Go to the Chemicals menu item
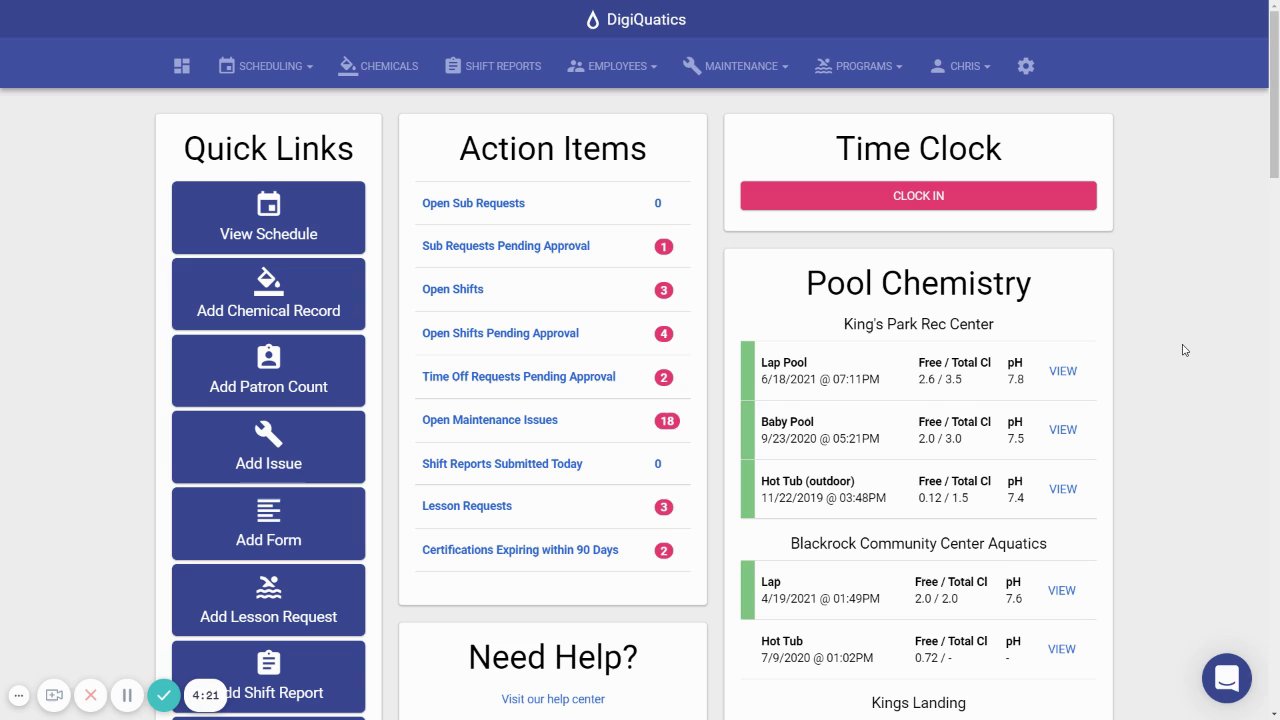 pyautogui.click(x=378, y=66)
